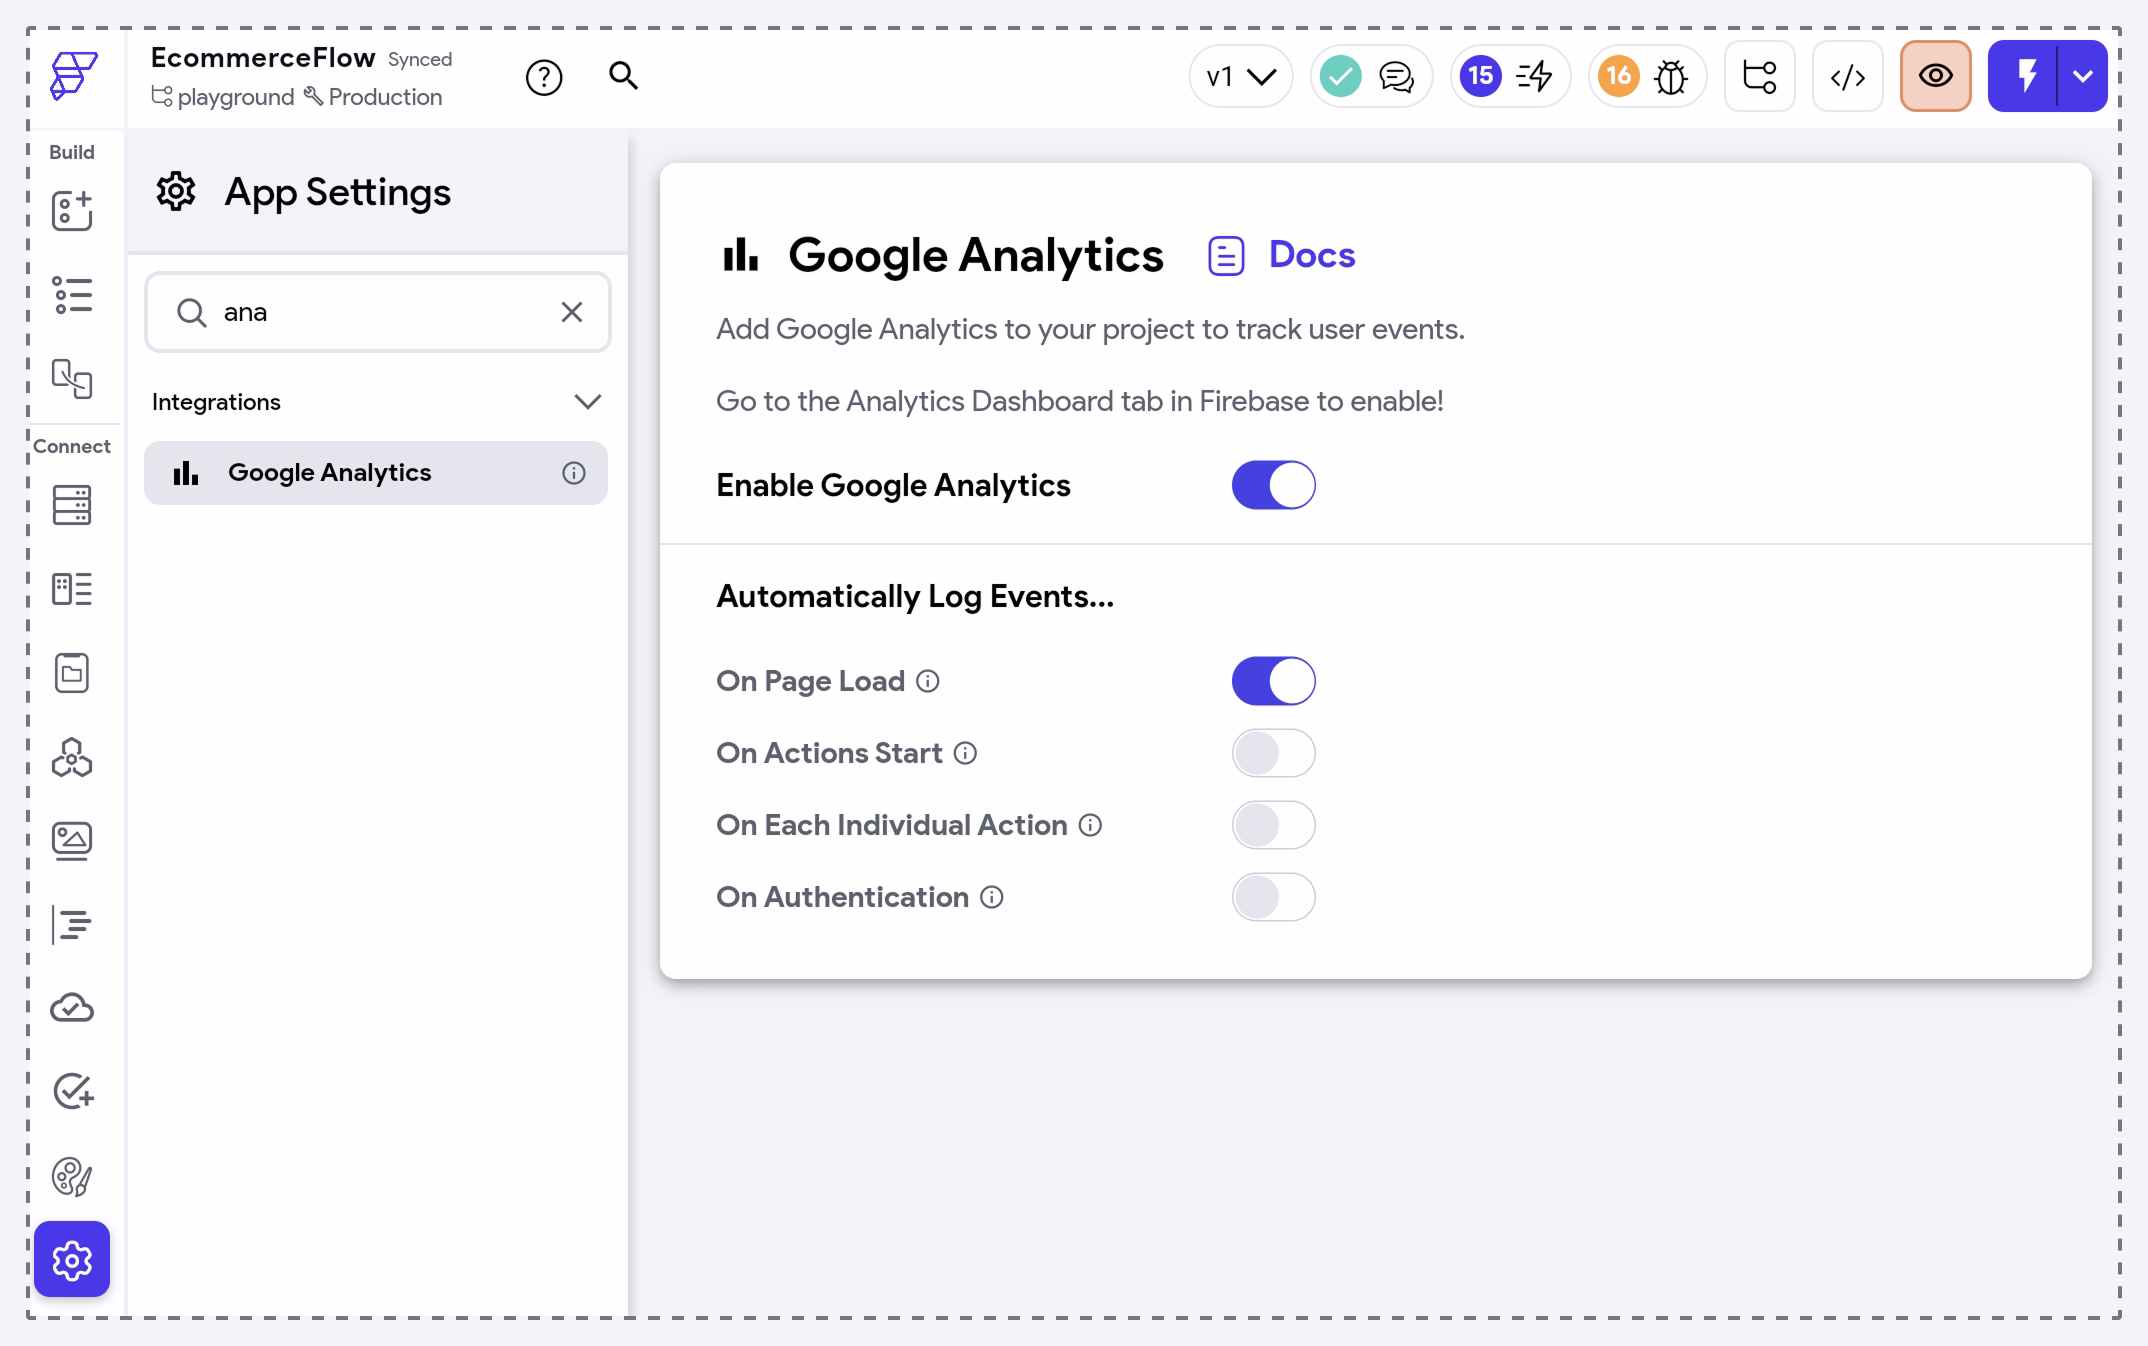Screen dimensions: 2148x1346
Task: Enable the On Actions Start switch
Action: [1273, 753]
